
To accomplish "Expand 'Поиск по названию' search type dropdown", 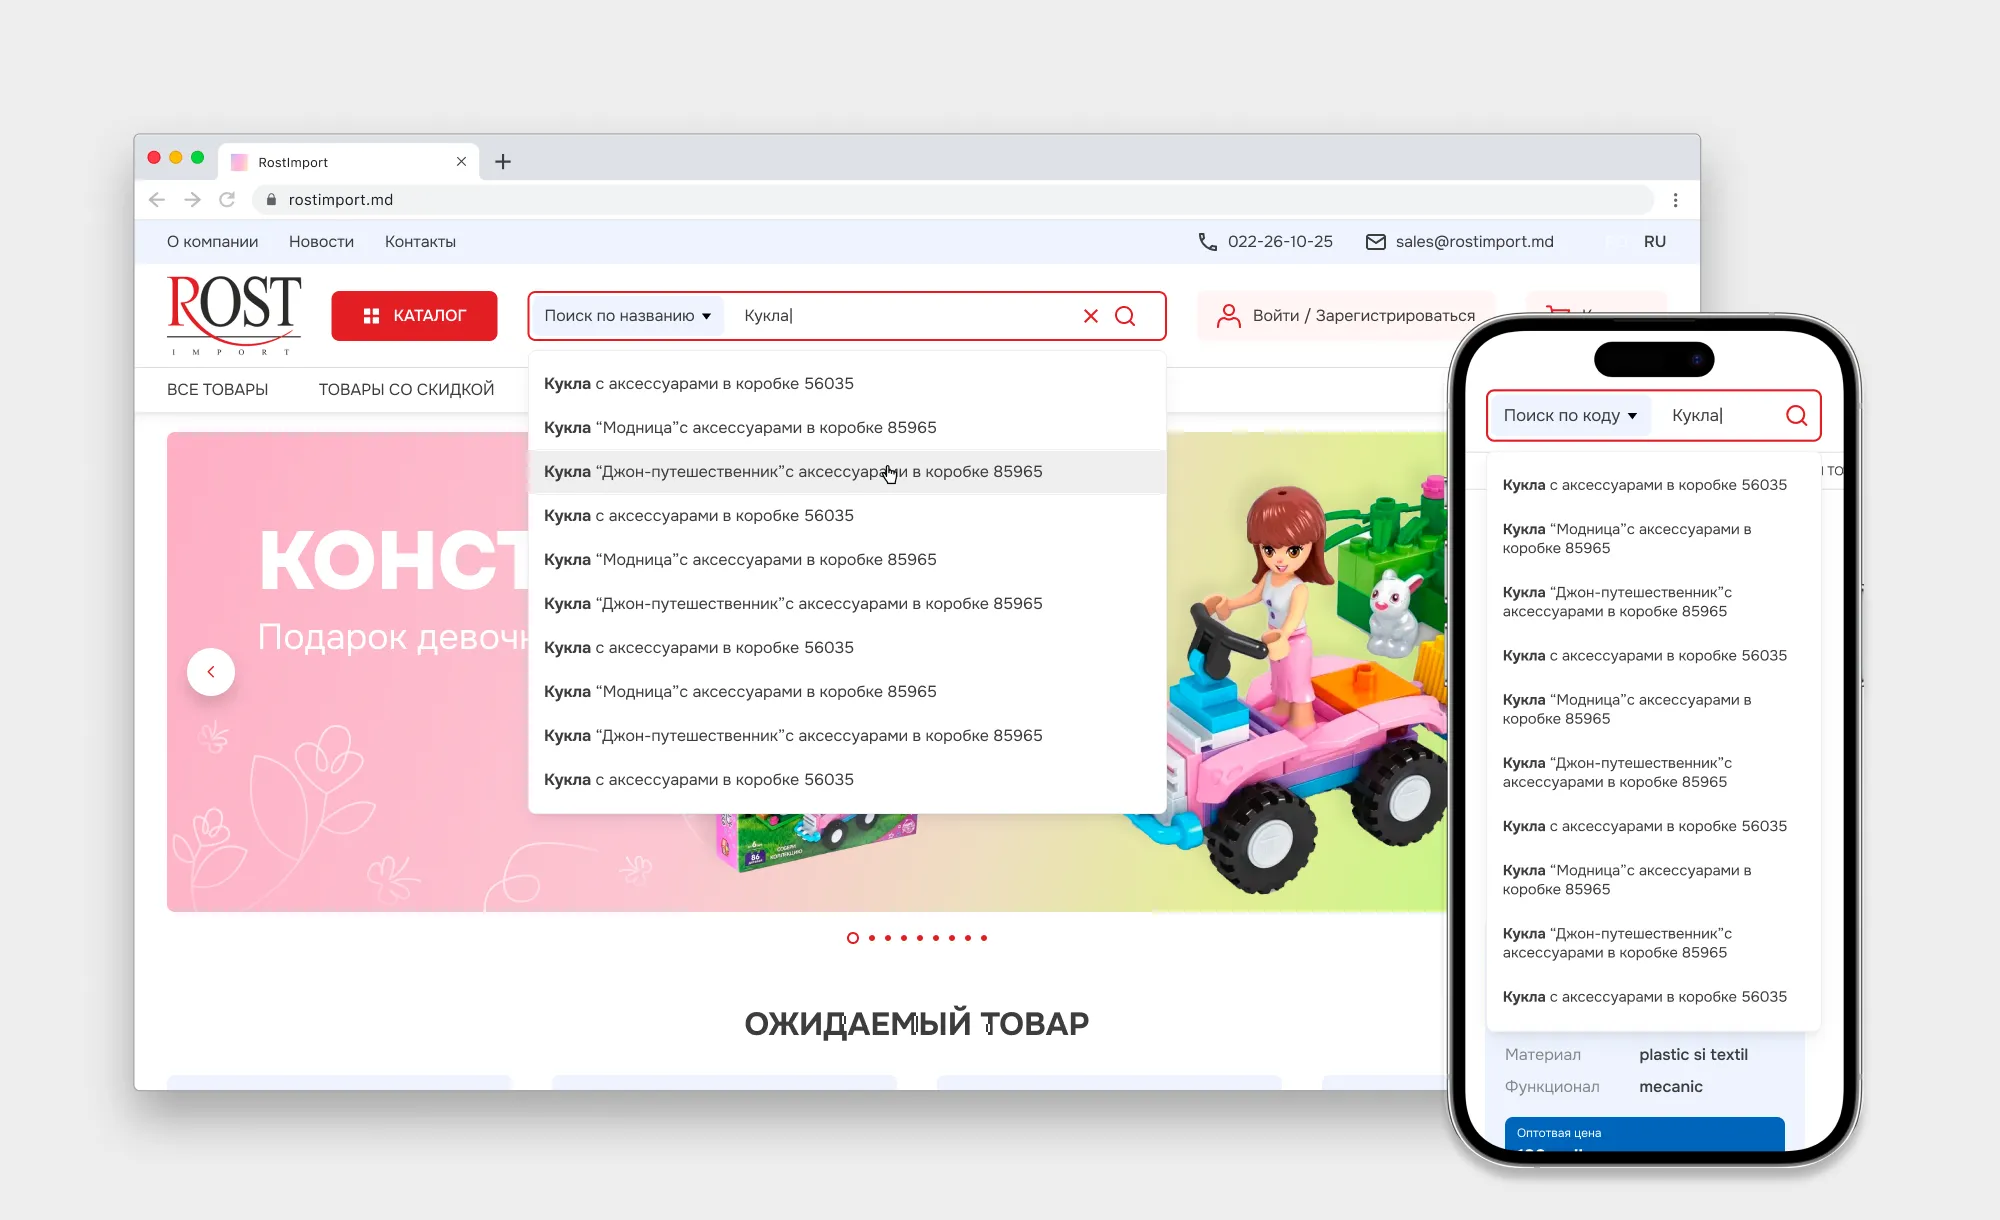I will pyautogui.click(x=627, y=316).
